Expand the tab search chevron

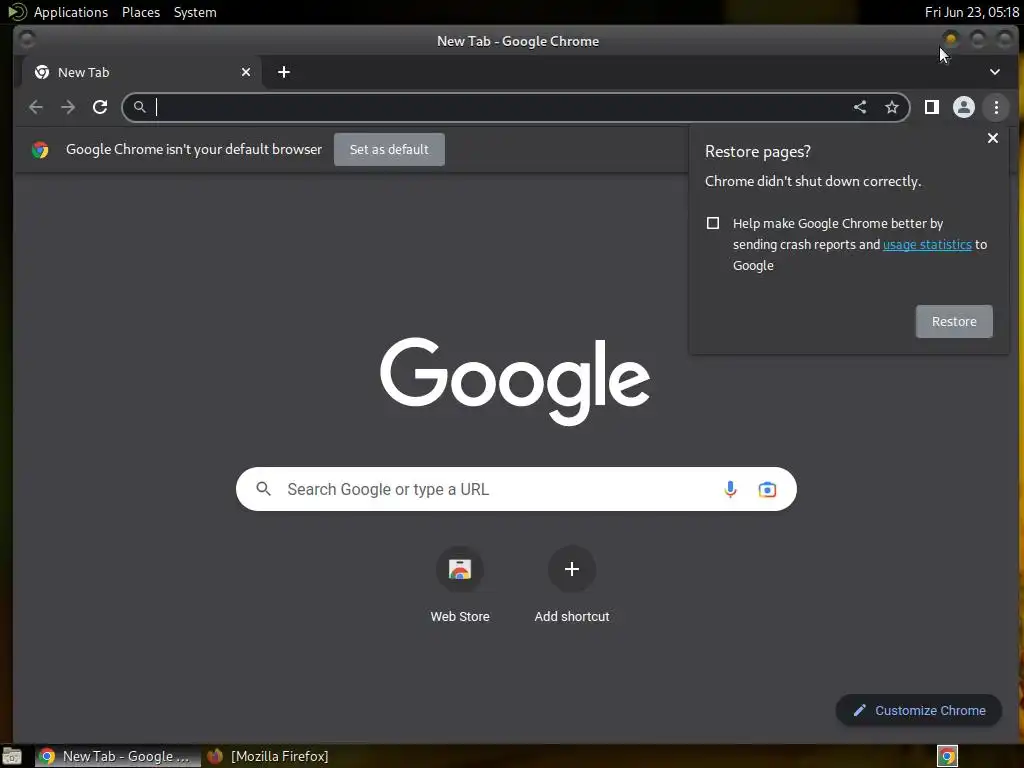(x=995, y=72)
